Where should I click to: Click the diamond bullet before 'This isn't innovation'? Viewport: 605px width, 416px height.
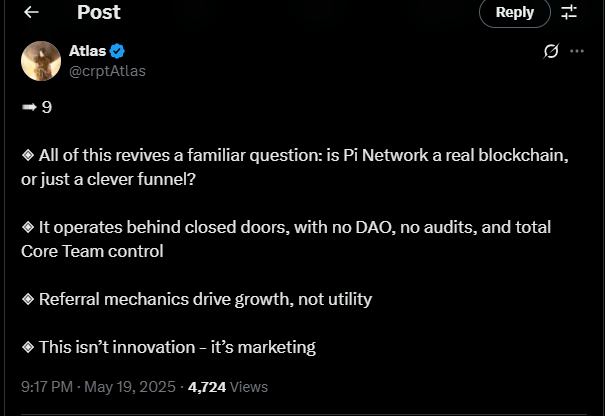(x=27, y=347)
